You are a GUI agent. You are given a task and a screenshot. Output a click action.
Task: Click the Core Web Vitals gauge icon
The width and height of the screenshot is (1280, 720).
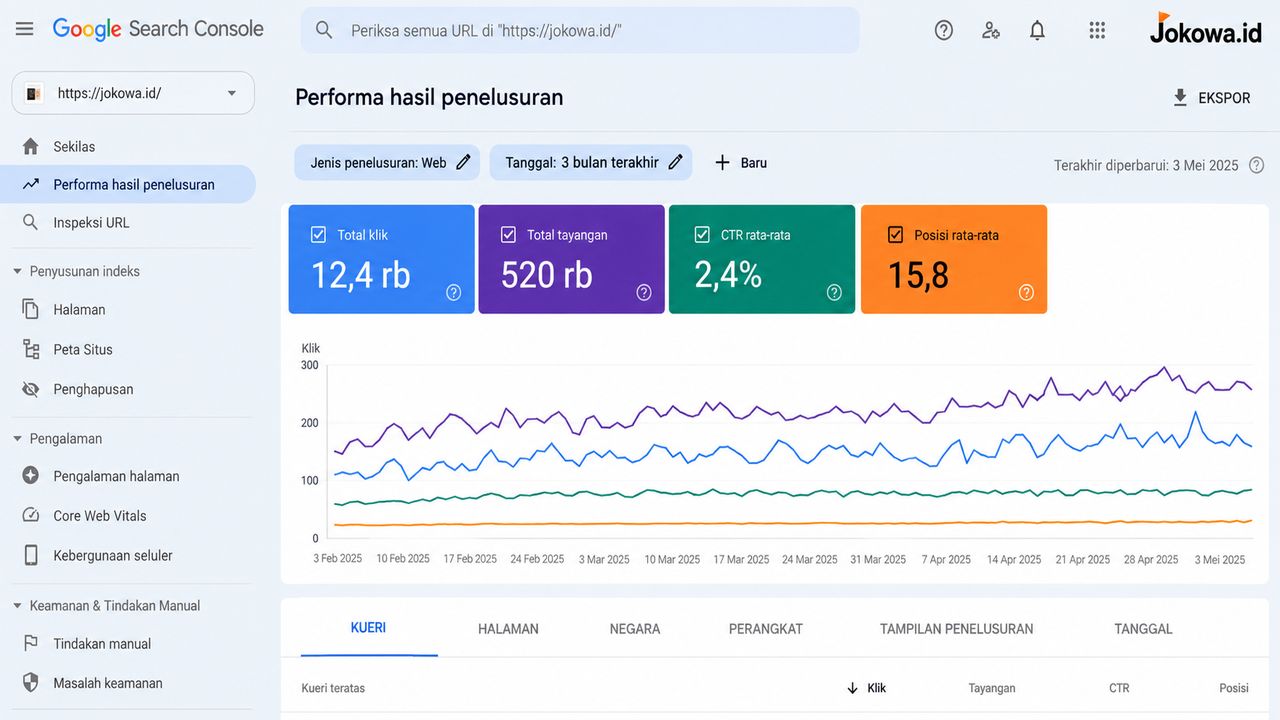tap(31, 515)
